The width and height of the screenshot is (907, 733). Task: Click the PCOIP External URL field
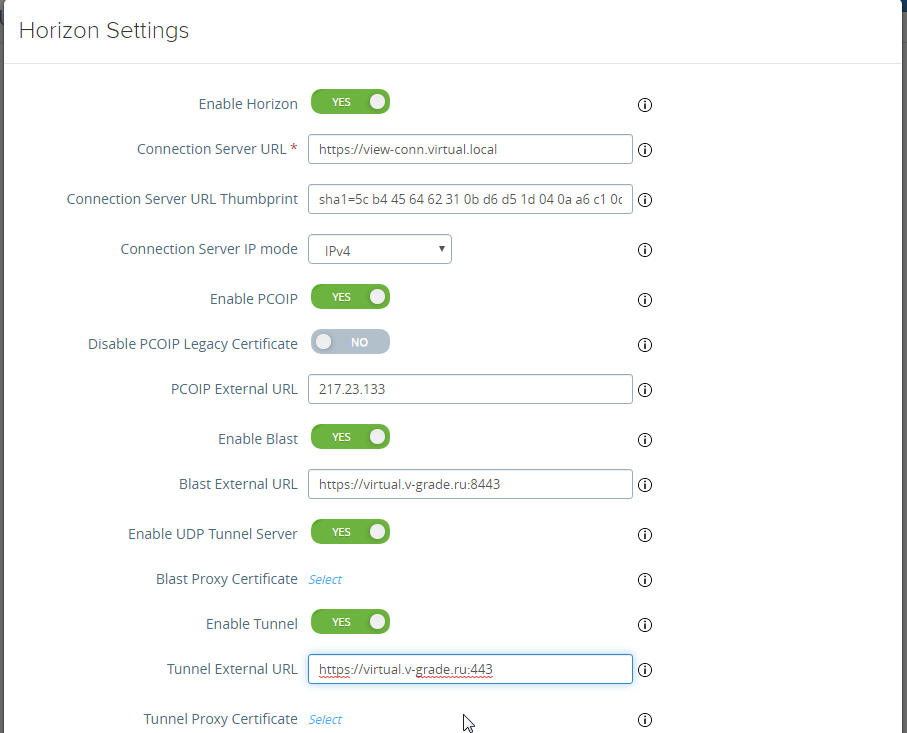(470, 389)
